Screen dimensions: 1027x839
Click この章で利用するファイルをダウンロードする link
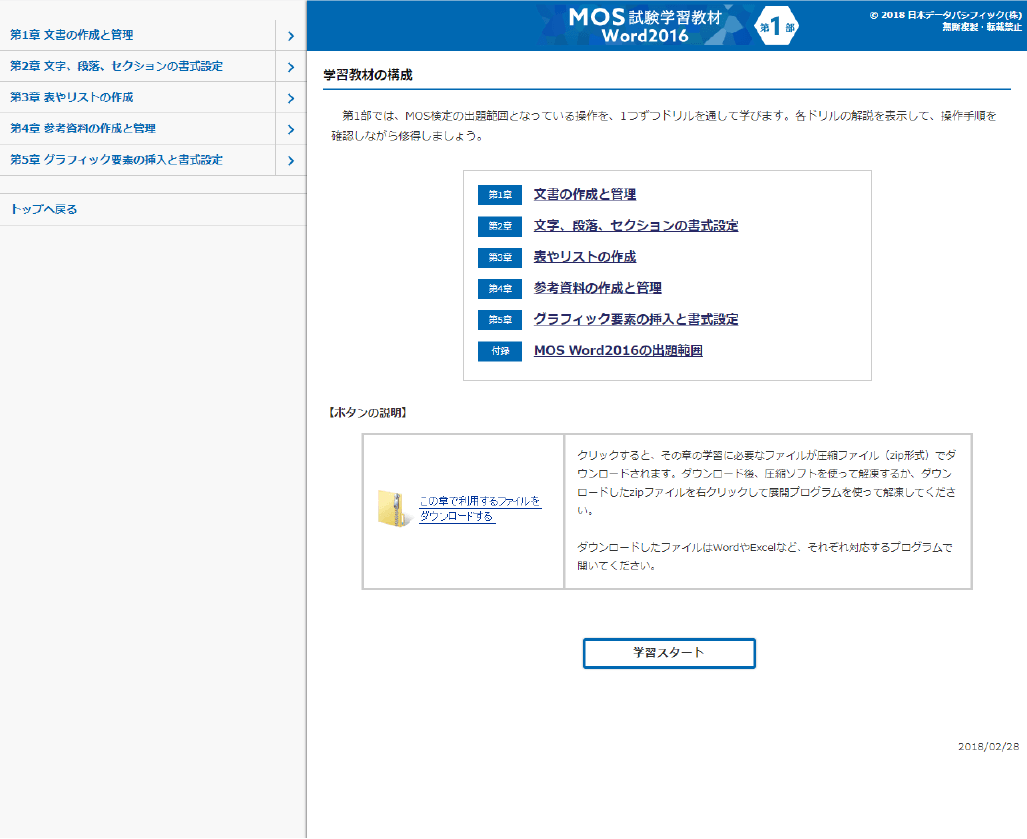click(x=480, y=509)
